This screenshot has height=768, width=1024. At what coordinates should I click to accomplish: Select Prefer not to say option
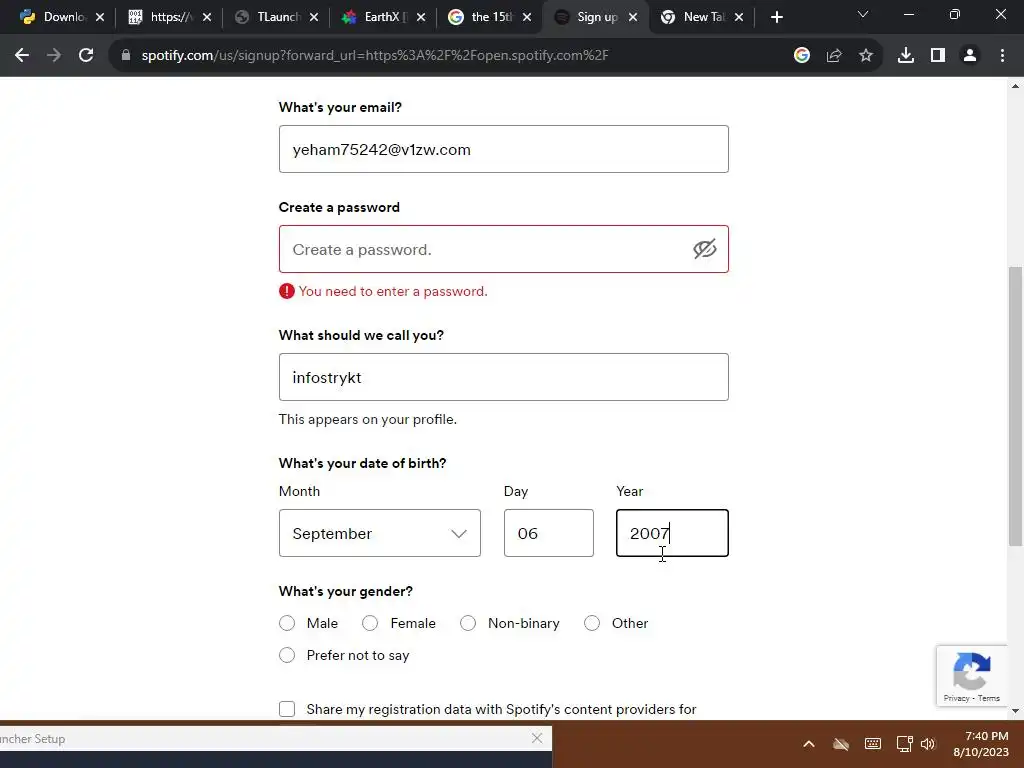click(x=287, y=655)
